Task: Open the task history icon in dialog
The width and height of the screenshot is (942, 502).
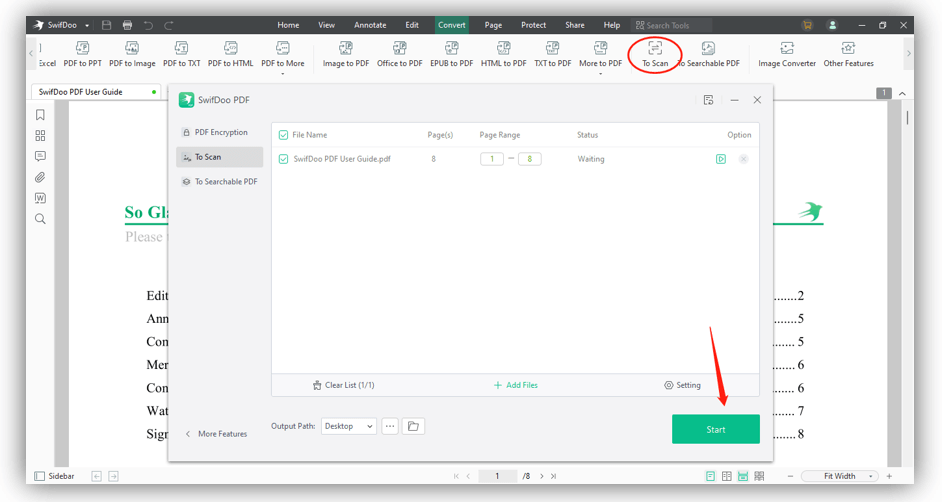Action: pos(708,100)
